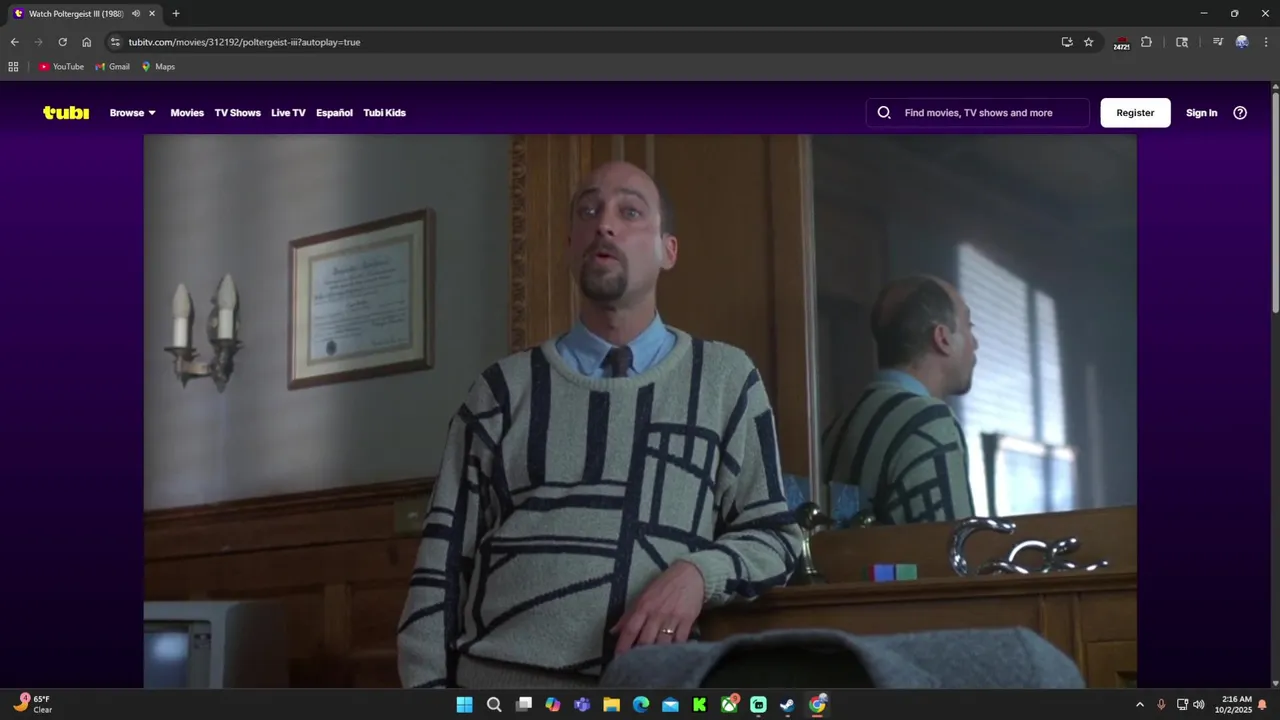Click the Sign In link
This screenshot has width=1280, height=720.
(x=1201, y=113)
